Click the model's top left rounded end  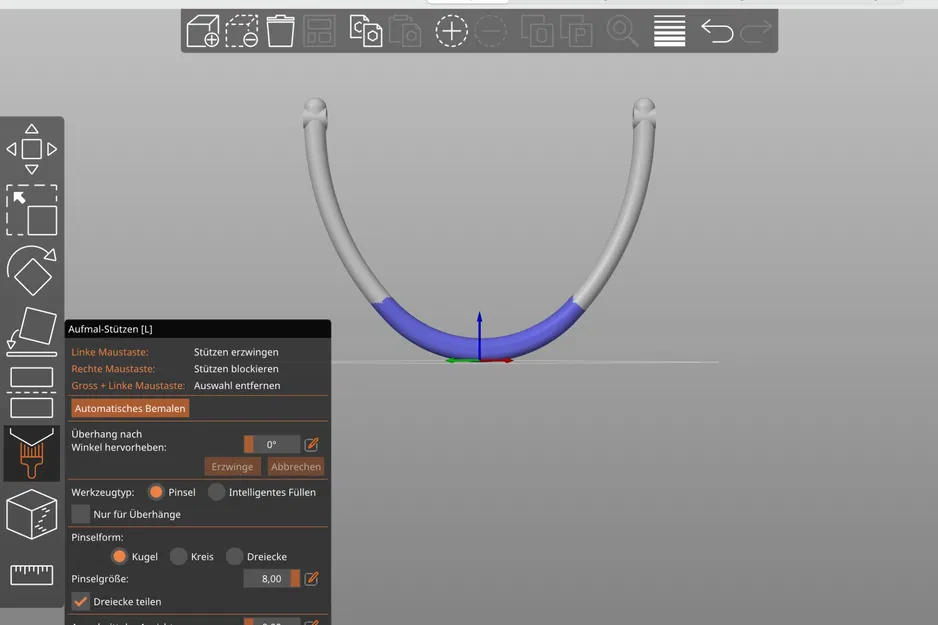click(x=315, y=111)
